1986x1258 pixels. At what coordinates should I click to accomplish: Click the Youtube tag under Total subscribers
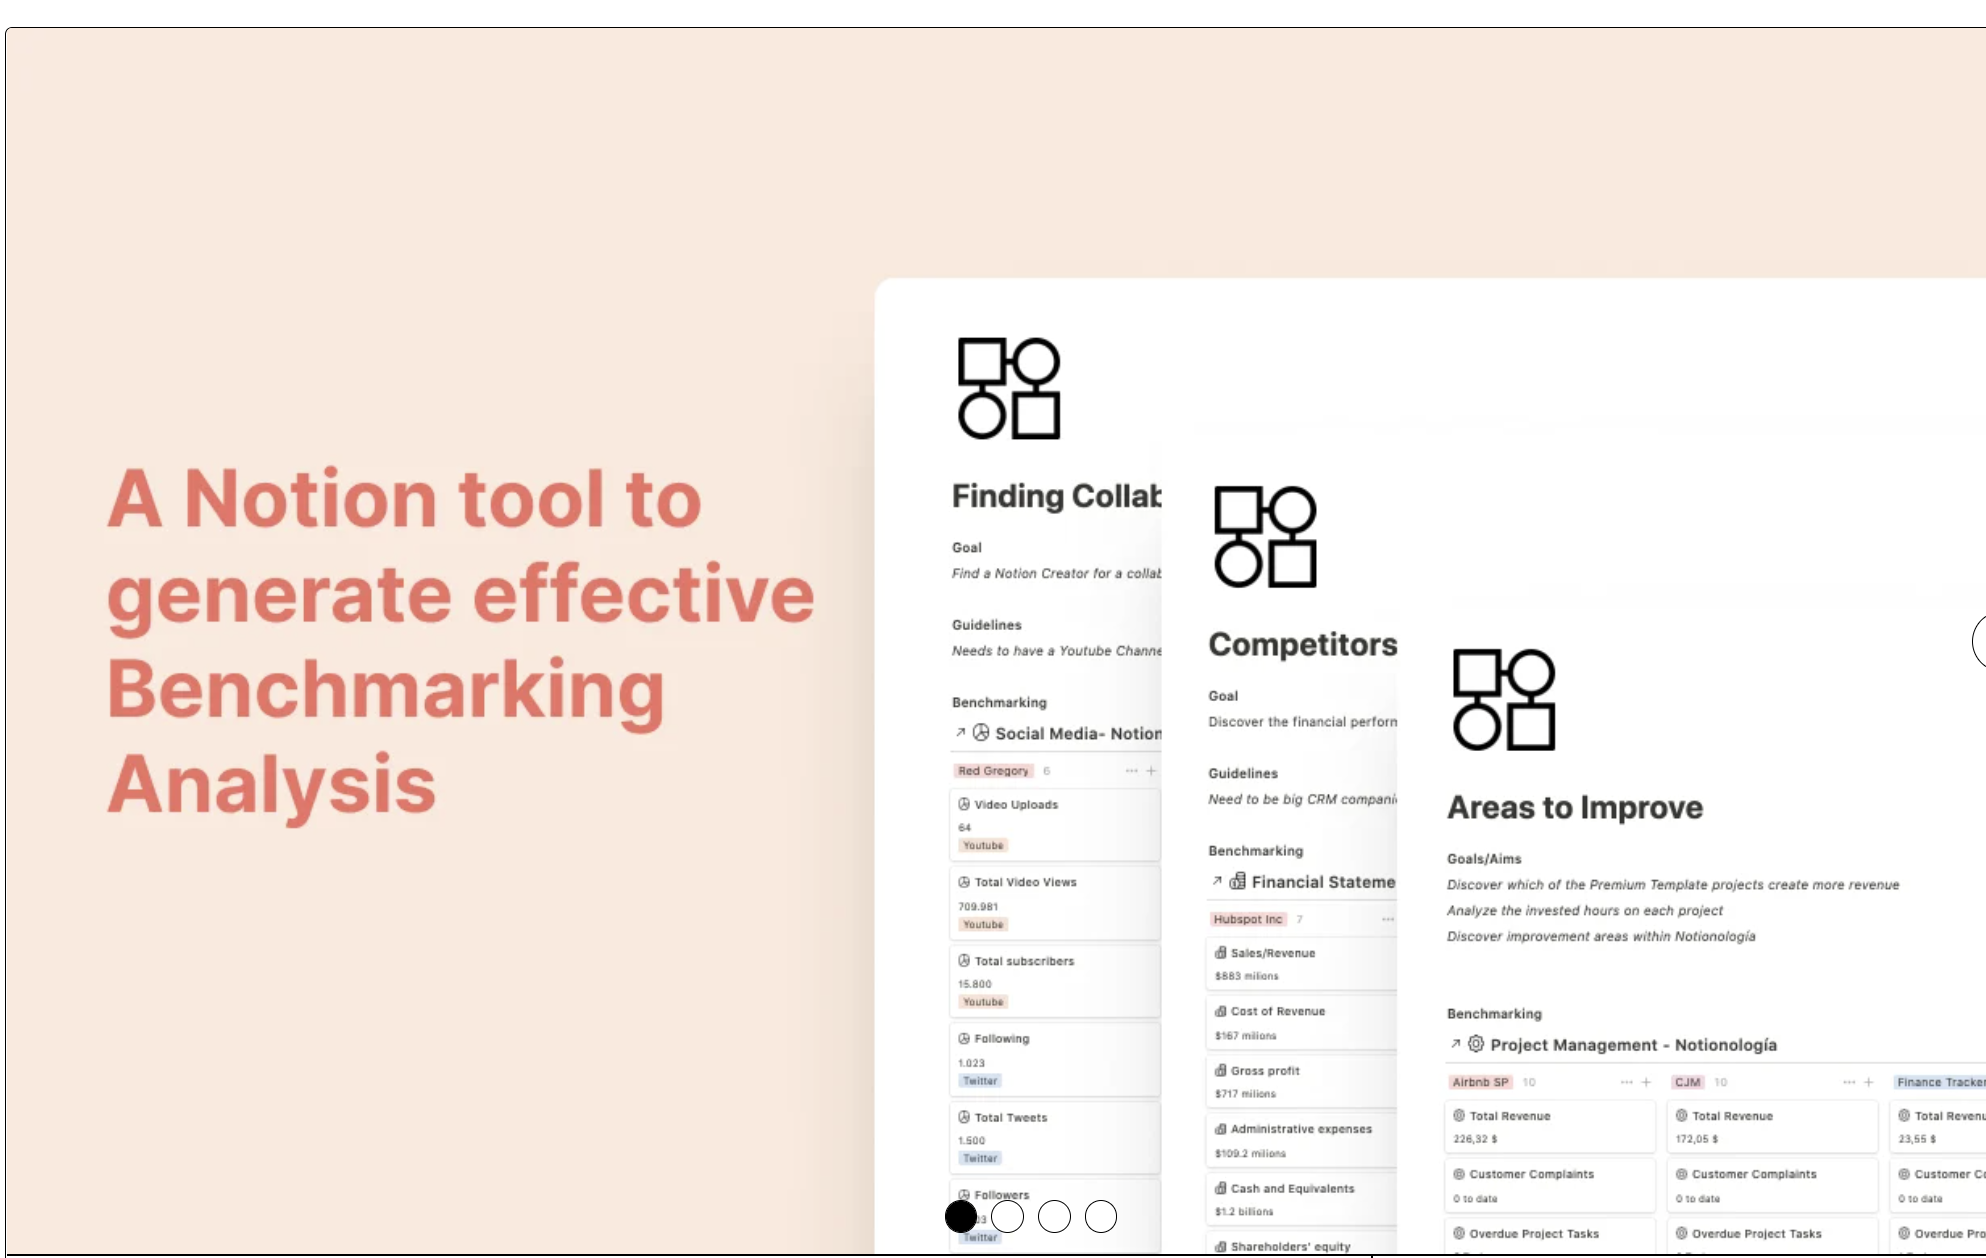pyautogui.click(x=983, y=1002)
